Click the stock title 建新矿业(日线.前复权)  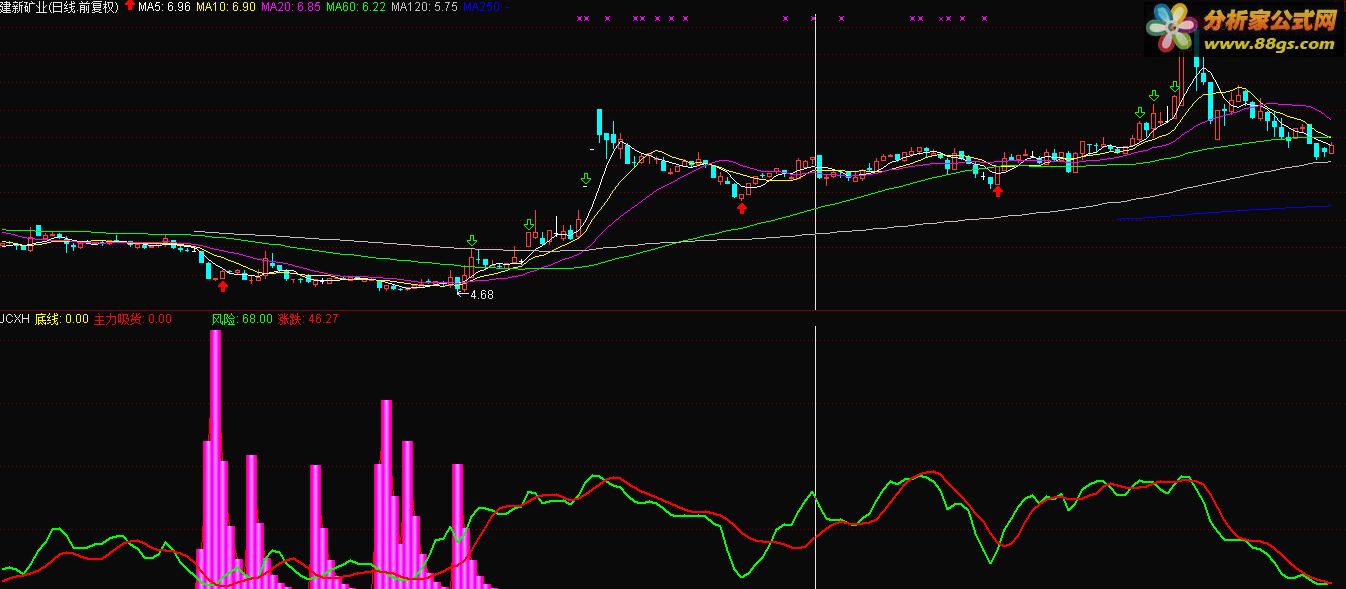59,7
